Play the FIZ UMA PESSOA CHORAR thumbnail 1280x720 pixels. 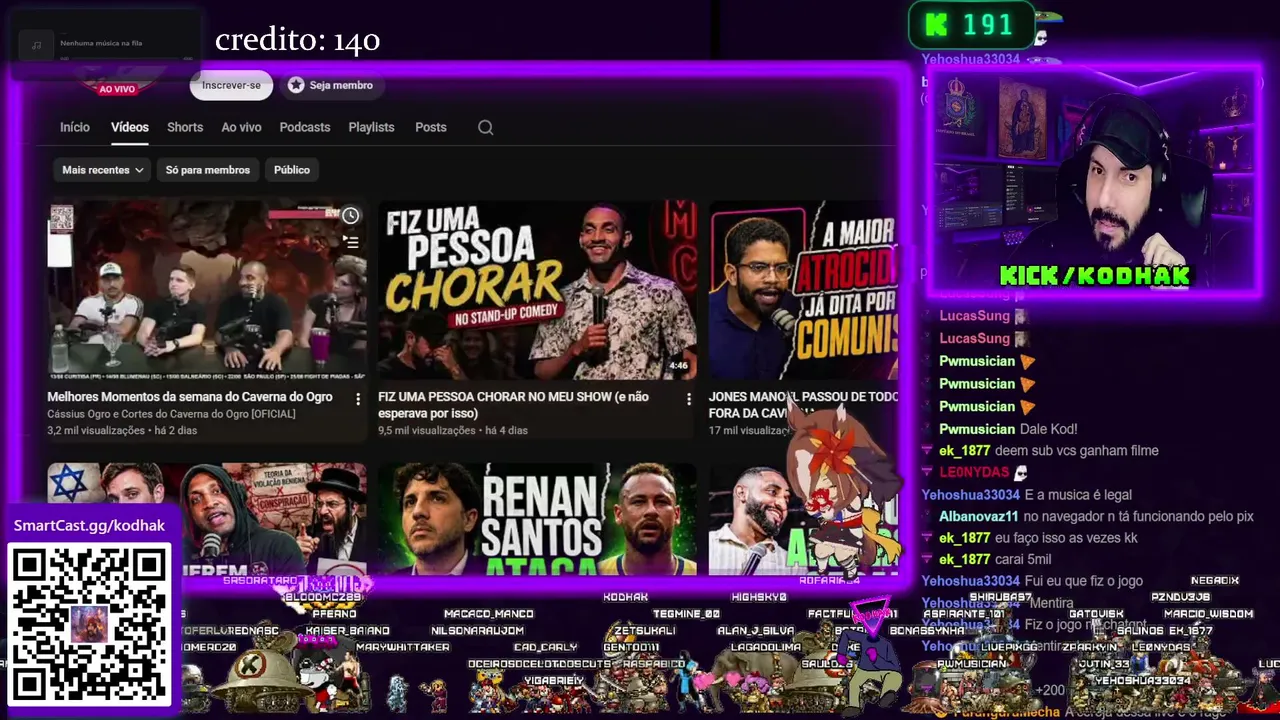[537, 290]
